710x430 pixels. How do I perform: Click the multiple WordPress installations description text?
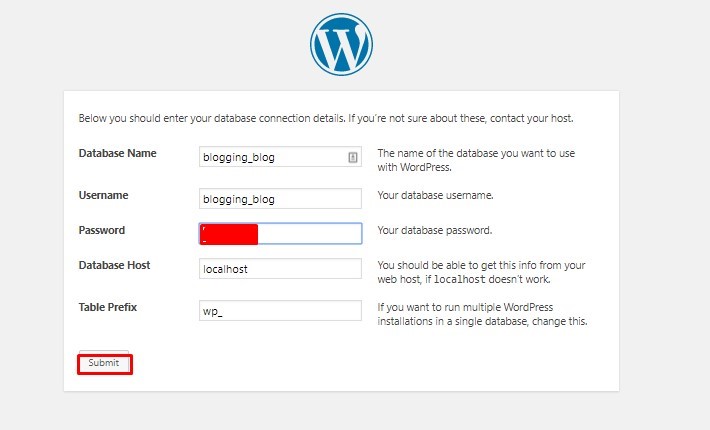tap(482, 314)
